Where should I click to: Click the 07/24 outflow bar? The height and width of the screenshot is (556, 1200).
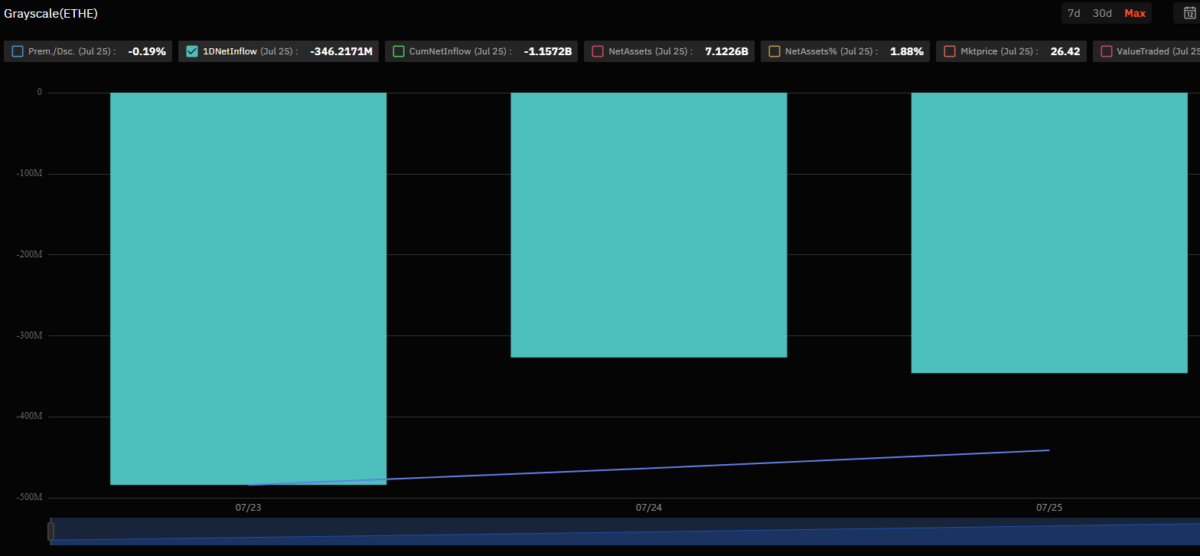tap(649, 225)
